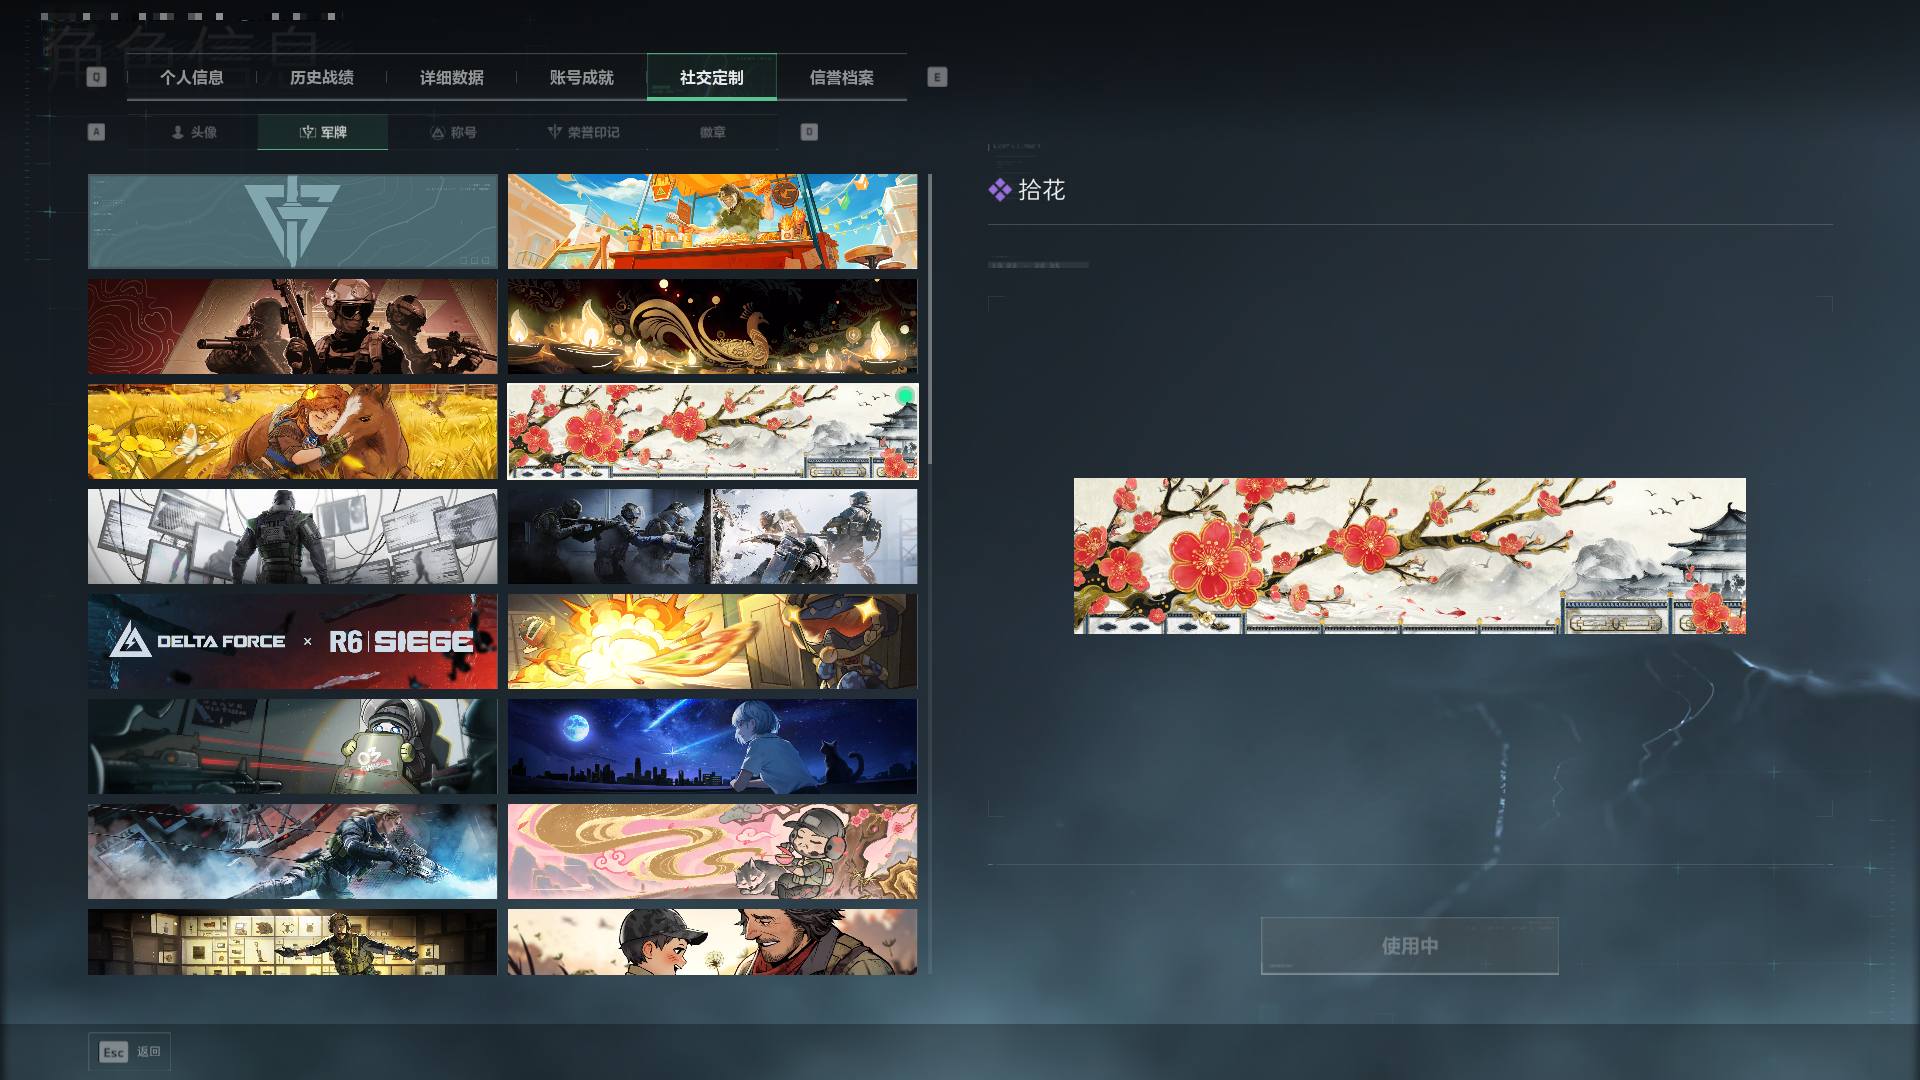The image size is (1920, 1080).
Task: Open the 个人信息 tab
Action: click(x=192, y=77)
